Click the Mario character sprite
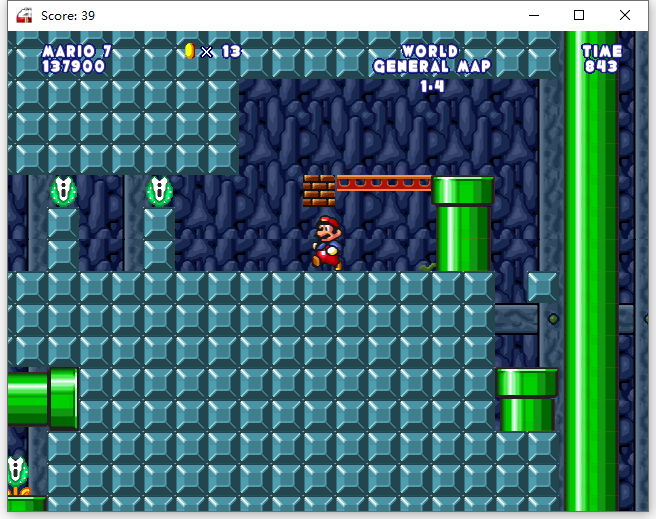Viewport: 656px width, 519px height. pos(327,243)
